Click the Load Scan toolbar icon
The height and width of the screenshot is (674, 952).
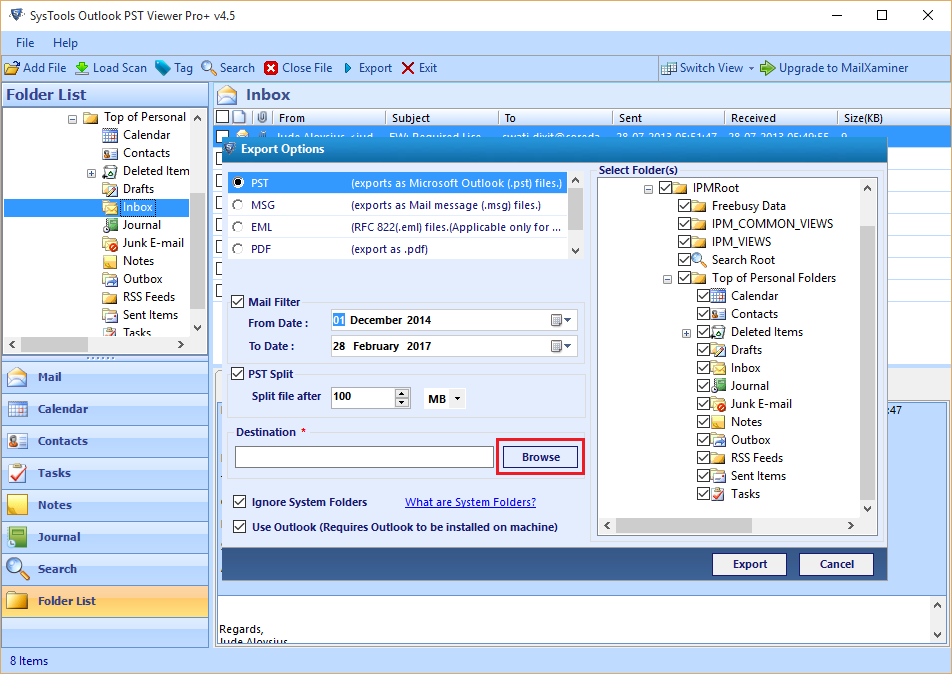[82, 68]
